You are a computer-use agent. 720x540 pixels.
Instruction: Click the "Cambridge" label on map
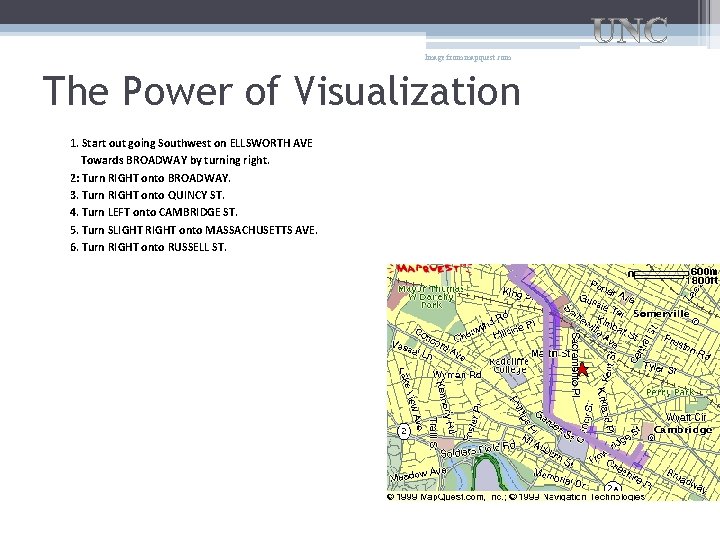[683, 430]
